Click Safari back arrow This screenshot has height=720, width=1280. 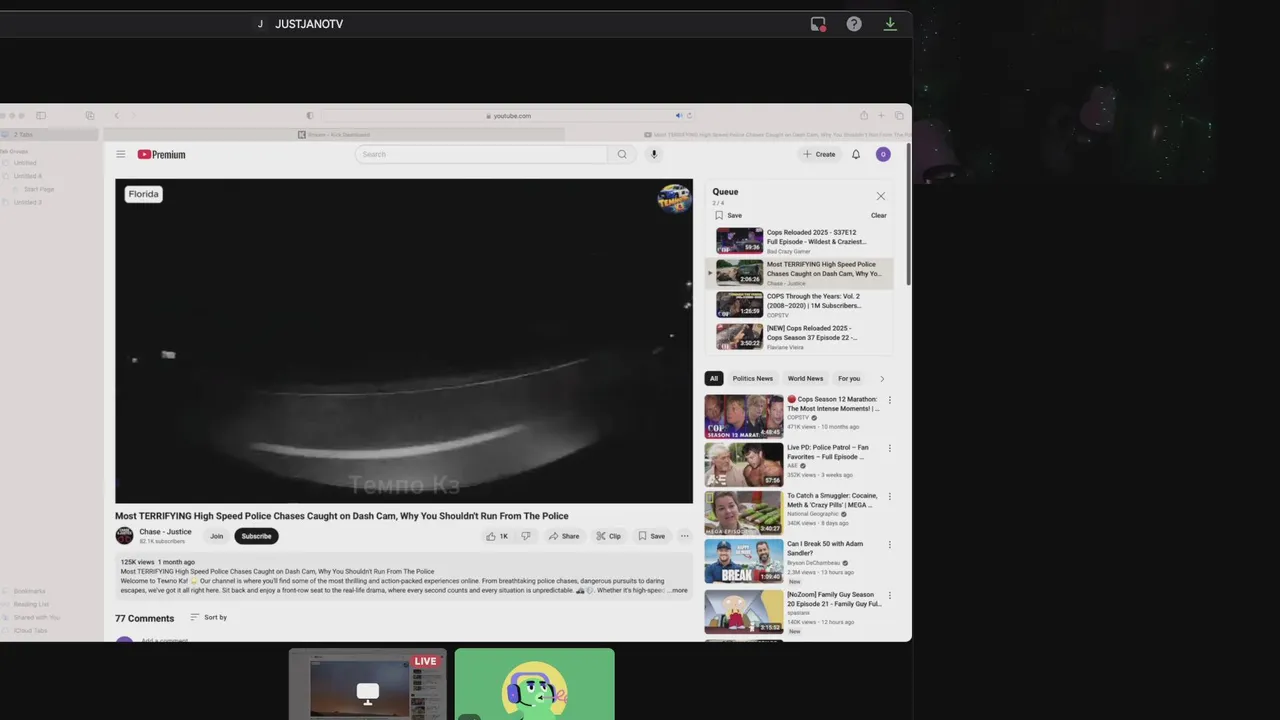coord(116,116)
